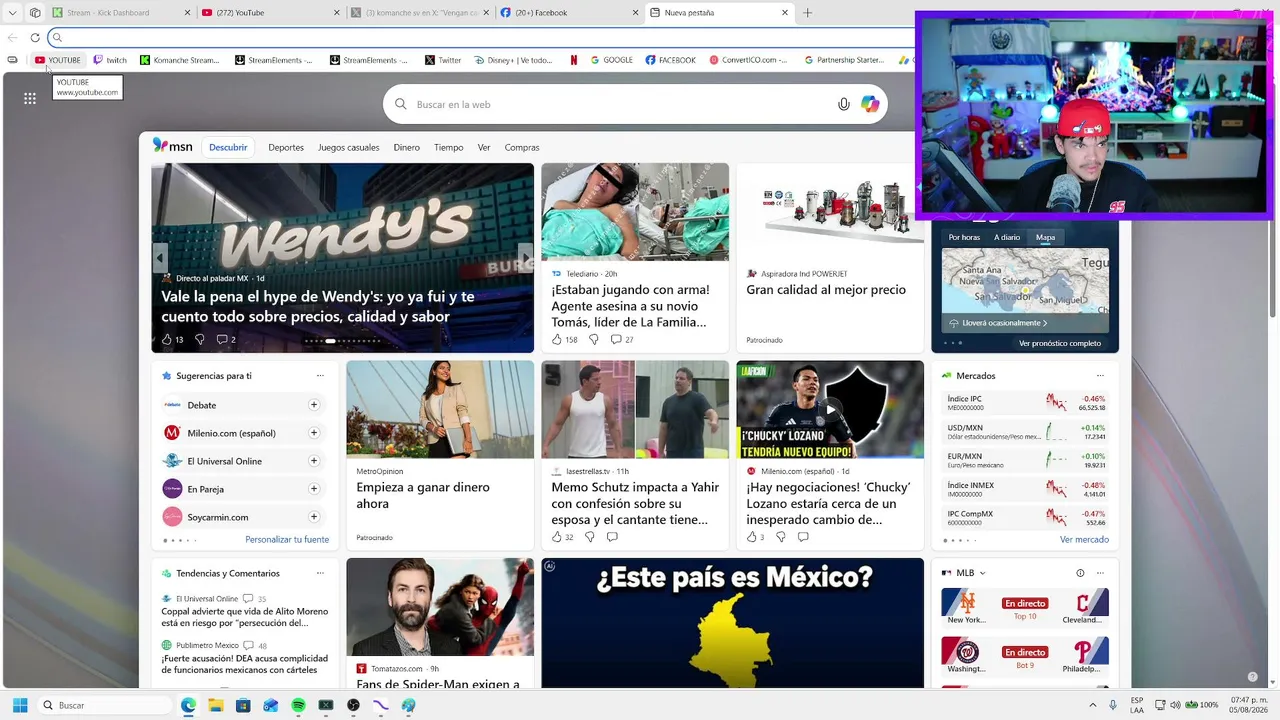Select the Juegos casuales MSN tab
Screen dimensions: 1280x720
pos(349,147)
